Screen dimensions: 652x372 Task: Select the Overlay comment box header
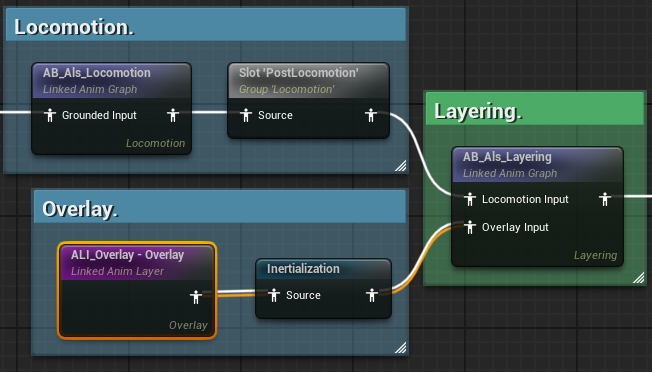pyautogui.click(x=220, y=207)
